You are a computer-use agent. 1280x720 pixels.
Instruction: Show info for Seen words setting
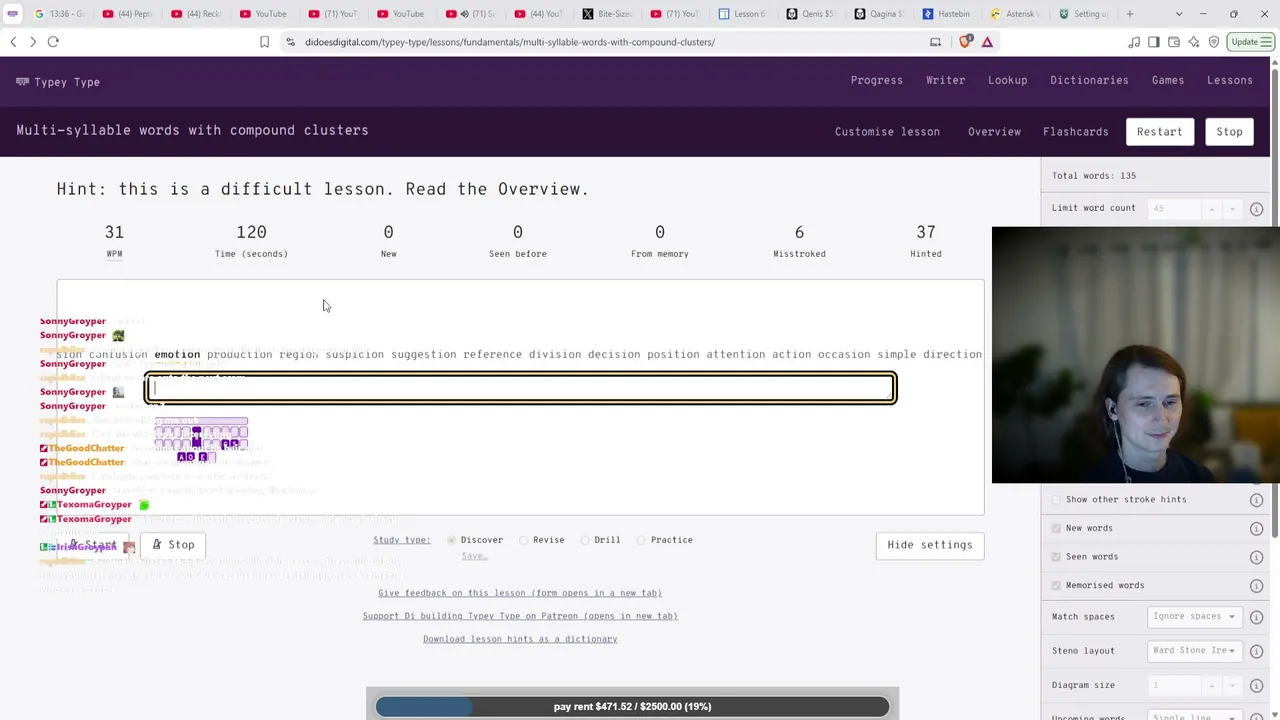(x=1256, y=557)
